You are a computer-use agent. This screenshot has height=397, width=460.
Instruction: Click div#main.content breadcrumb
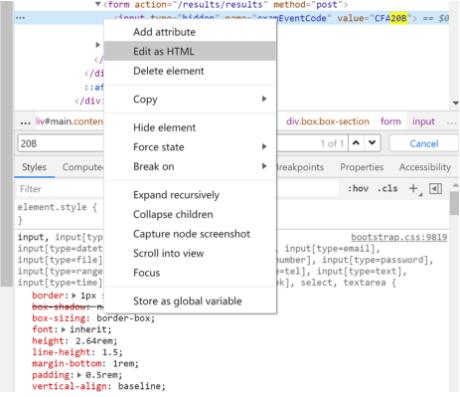[x=69, y=121]
